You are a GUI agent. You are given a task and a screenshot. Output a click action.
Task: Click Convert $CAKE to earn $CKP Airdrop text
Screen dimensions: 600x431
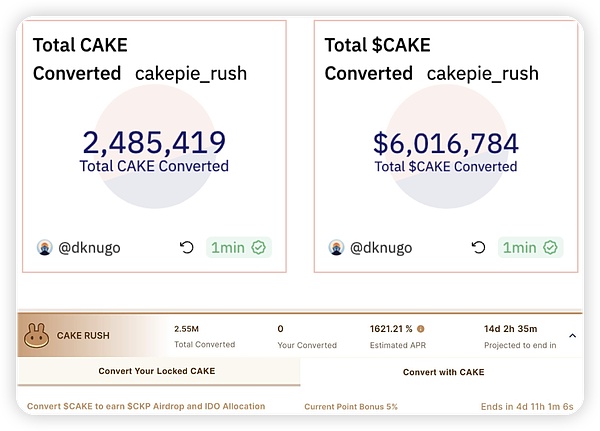(x=146, y=406)
